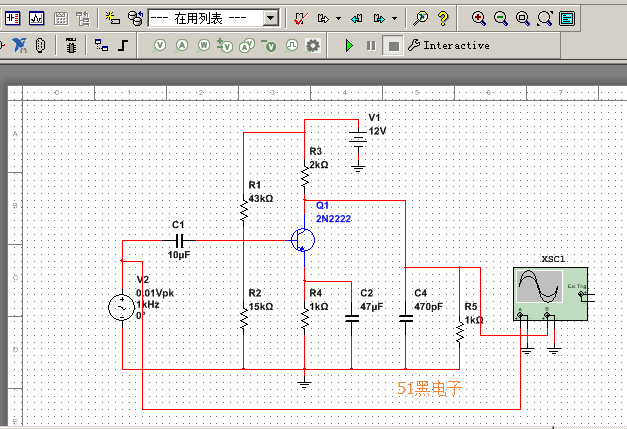Place a Current probe (A)

click(x=182, y=45)
